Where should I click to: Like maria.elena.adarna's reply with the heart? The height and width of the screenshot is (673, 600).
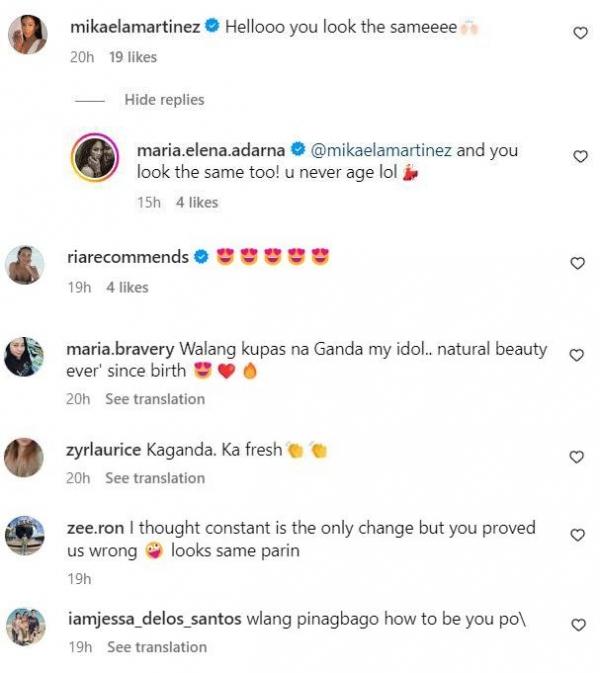(x=578, y=156)
